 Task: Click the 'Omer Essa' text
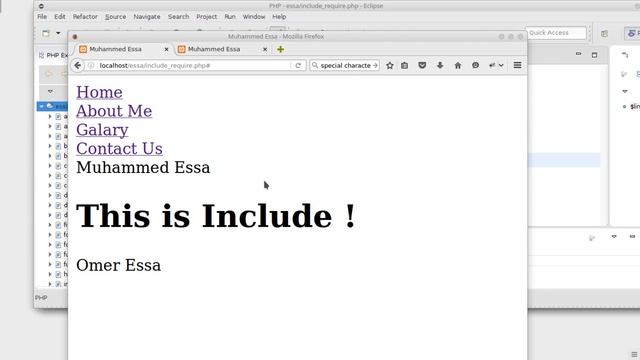[118, 265]
